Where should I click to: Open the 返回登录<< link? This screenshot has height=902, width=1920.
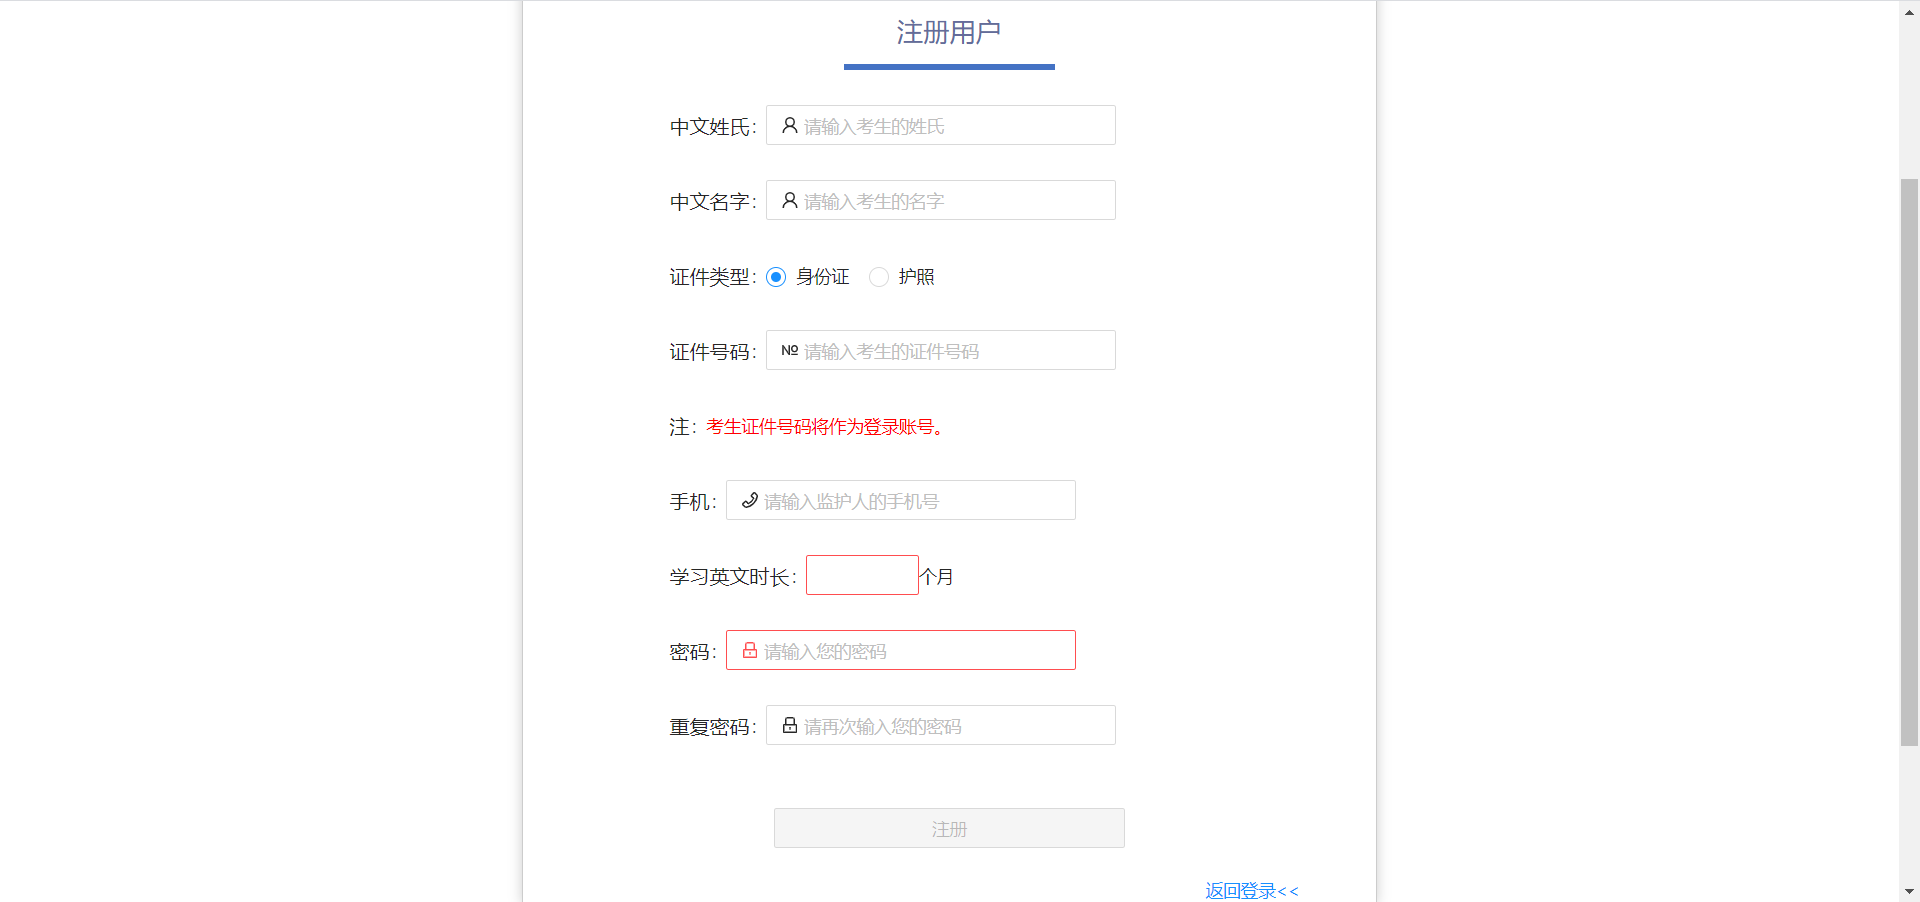coord(1251,890)
